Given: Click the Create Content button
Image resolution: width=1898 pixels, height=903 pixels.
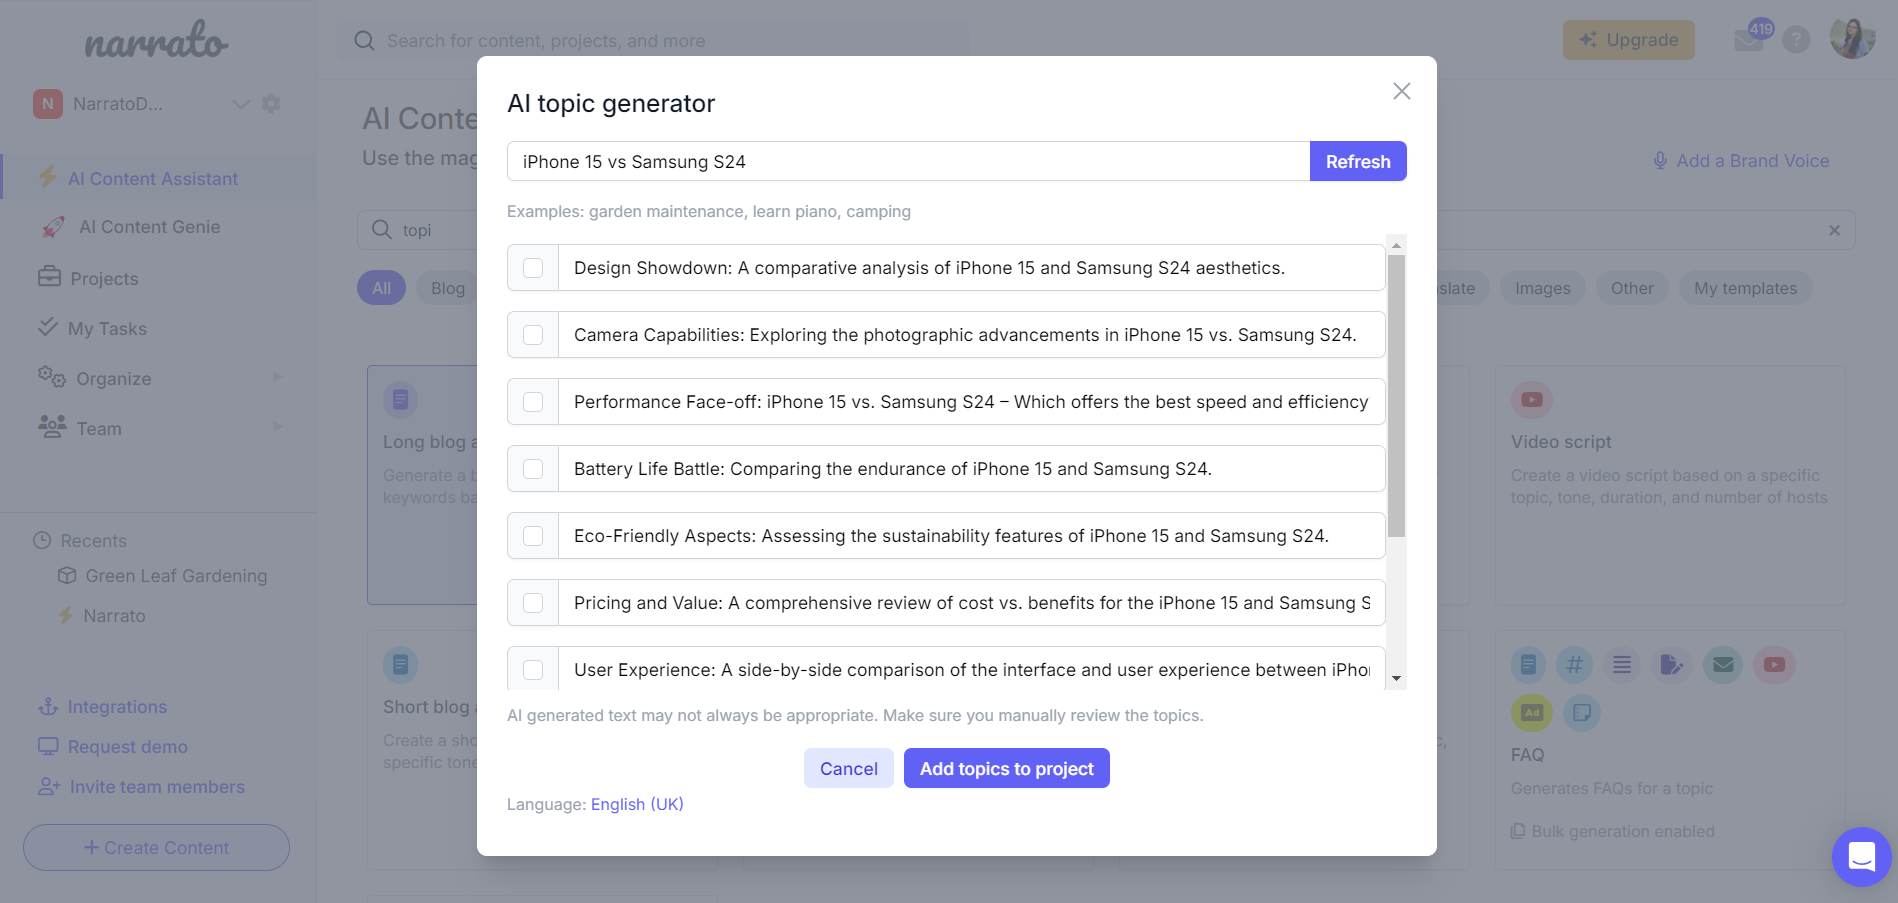Looking at the screenshot, I should tap(157, 847).
